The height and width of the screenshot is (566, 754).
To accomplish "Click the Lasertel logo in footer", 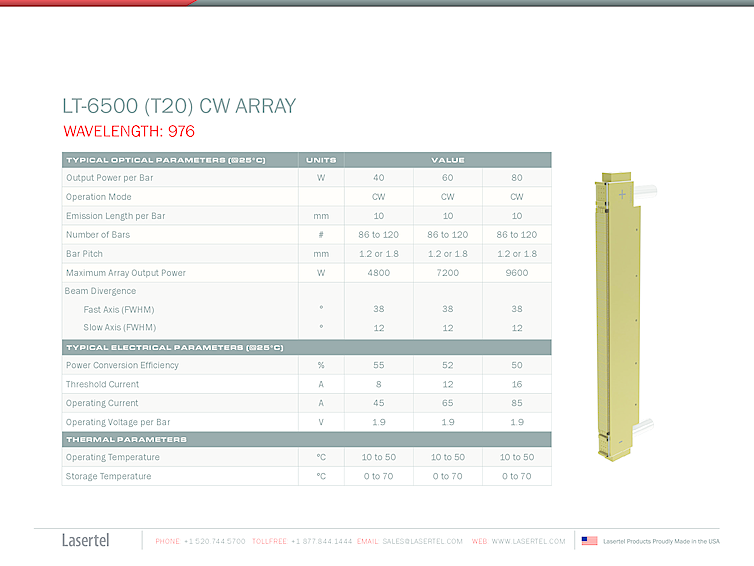I will pos(86,541).
